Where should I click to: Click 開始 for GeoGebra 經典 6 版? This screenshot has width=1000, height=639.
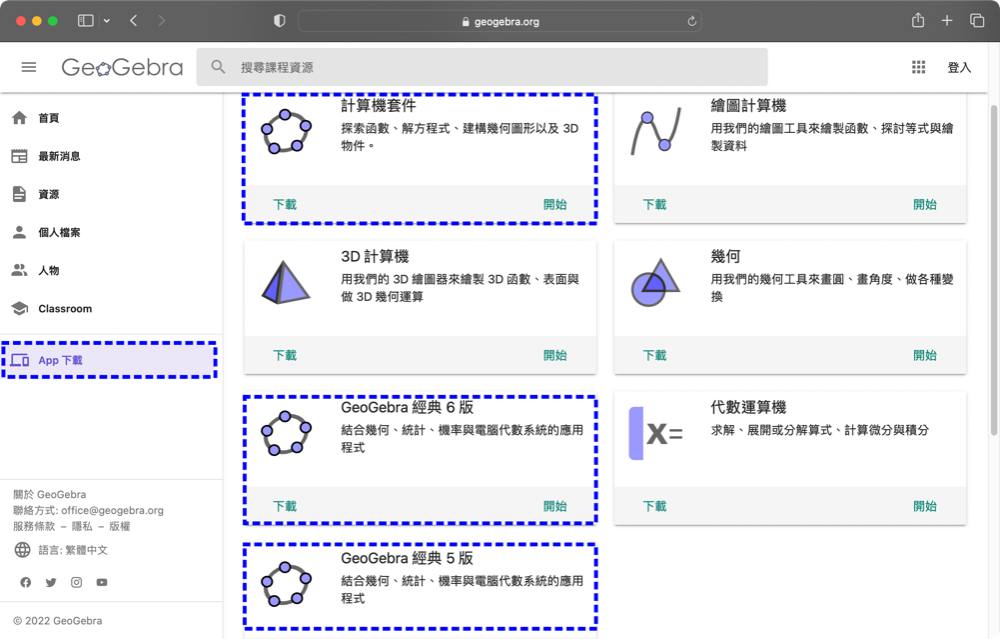555,506
